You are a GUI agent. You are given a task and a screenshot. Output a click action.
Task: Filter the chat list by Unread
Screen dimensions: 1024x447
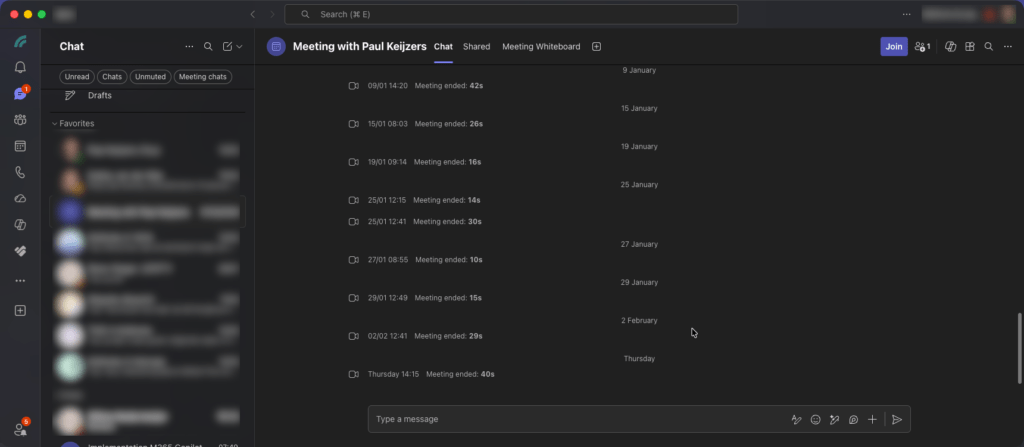pyautogui.click(x=77, y=76)
